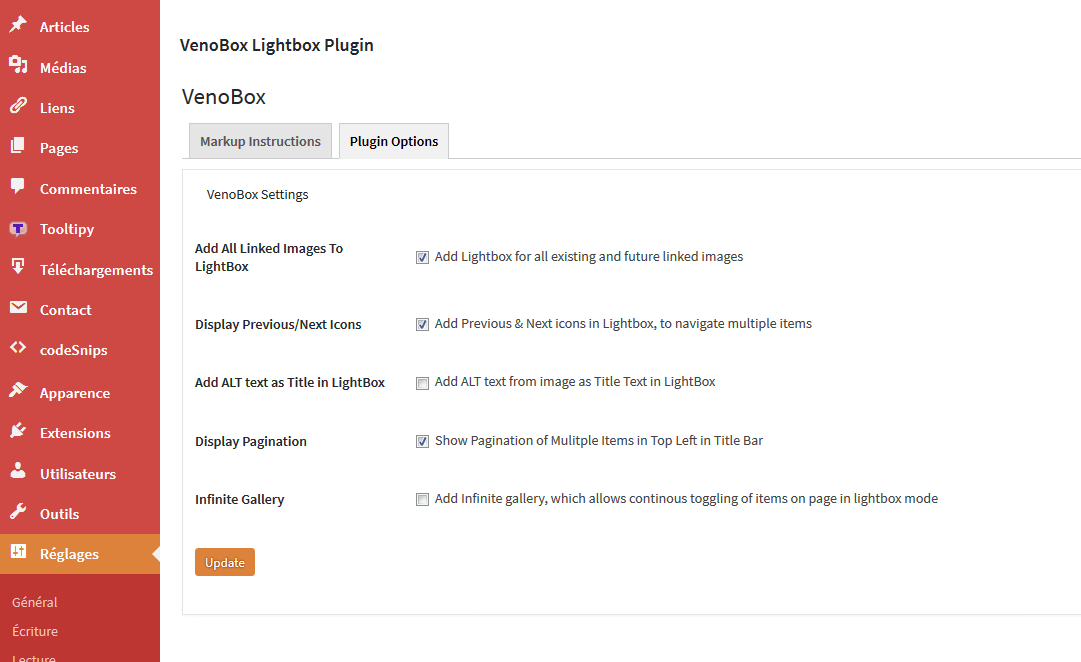Enable Add ALT text as Title checkbox
The width and height of the screenshot is (1081, 662).
[x=422, y=383]
